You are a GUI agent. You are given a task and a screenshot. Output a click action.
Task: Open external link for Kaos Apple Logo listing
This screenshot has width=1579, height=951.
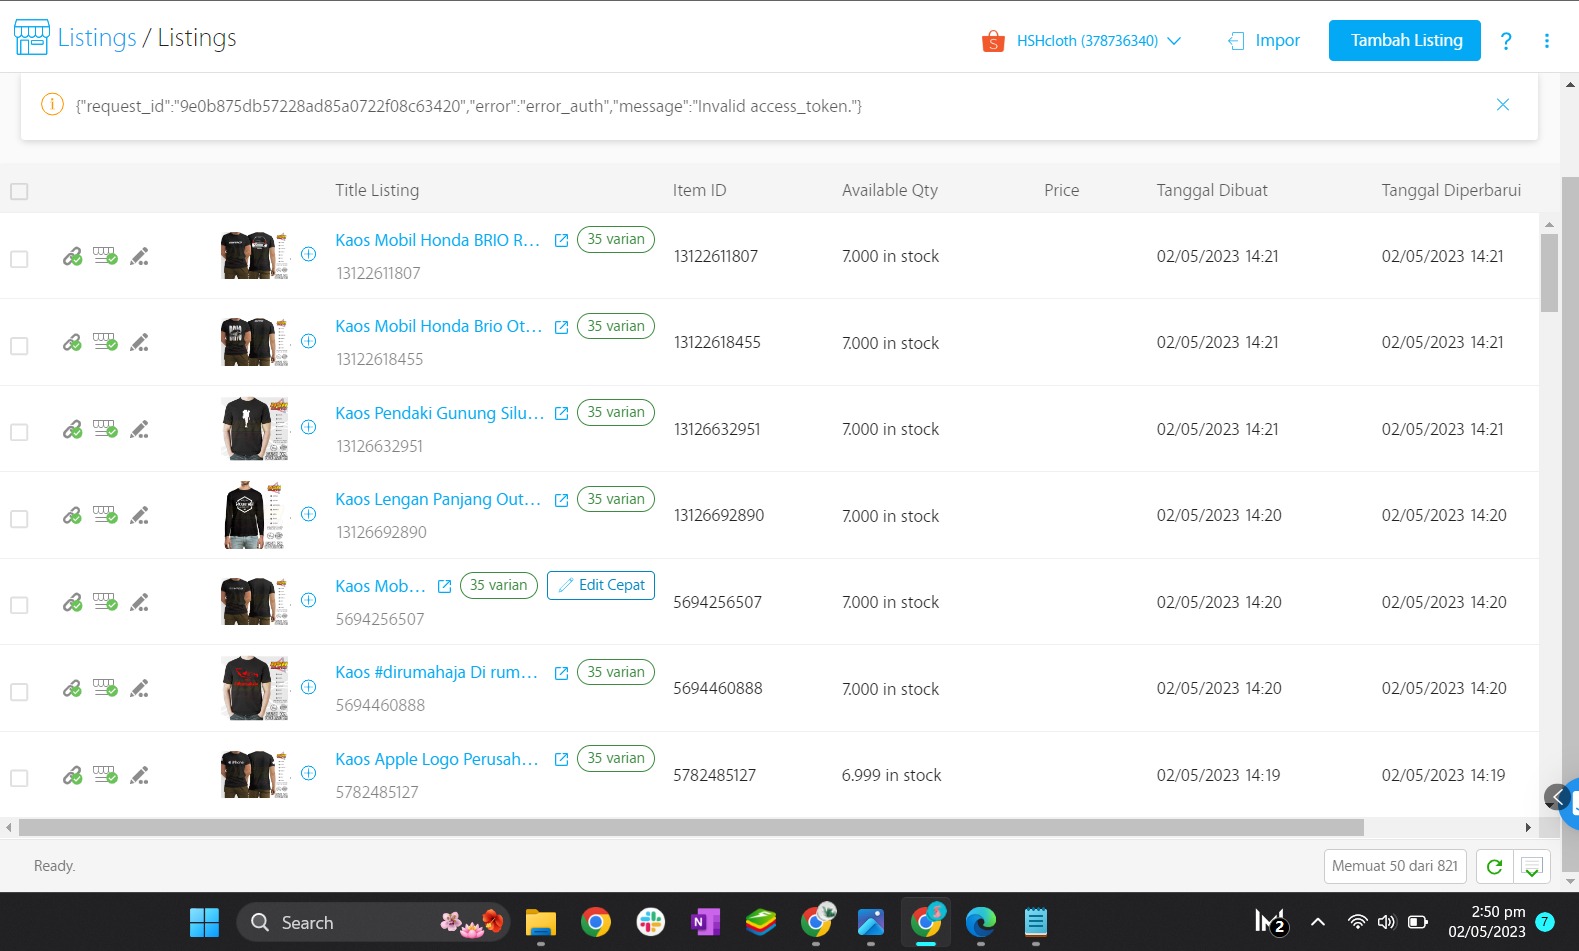click(x=561, y=760)
